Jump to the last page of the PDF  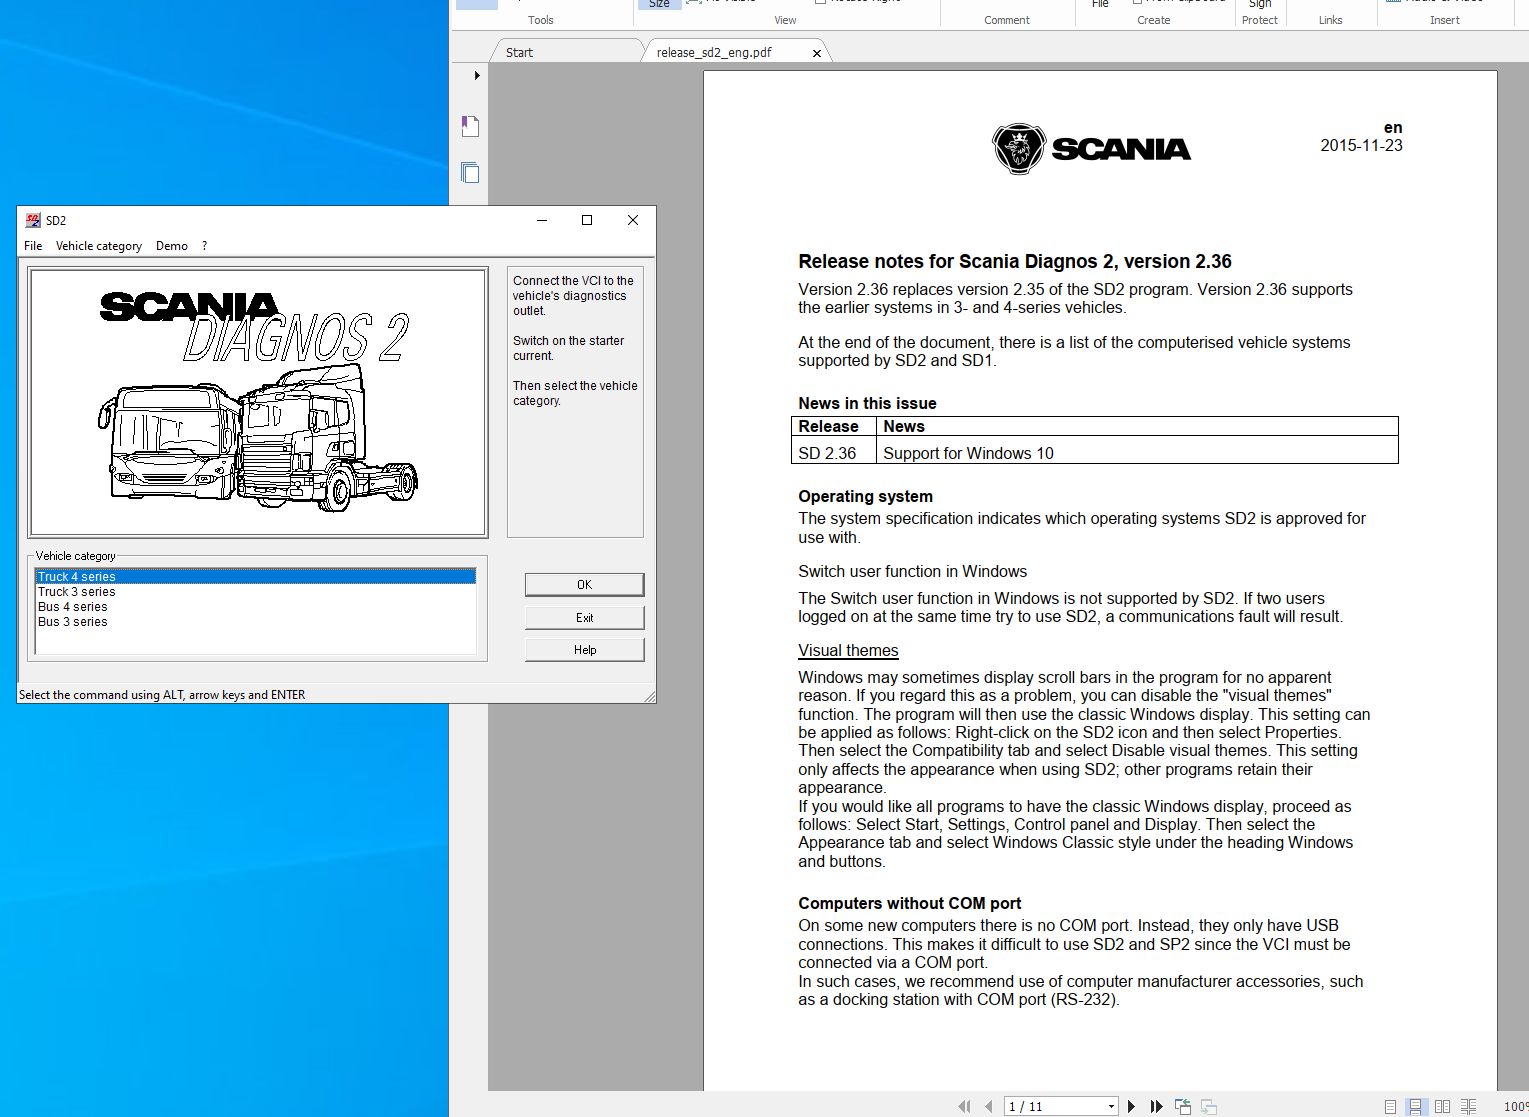1155,1106
